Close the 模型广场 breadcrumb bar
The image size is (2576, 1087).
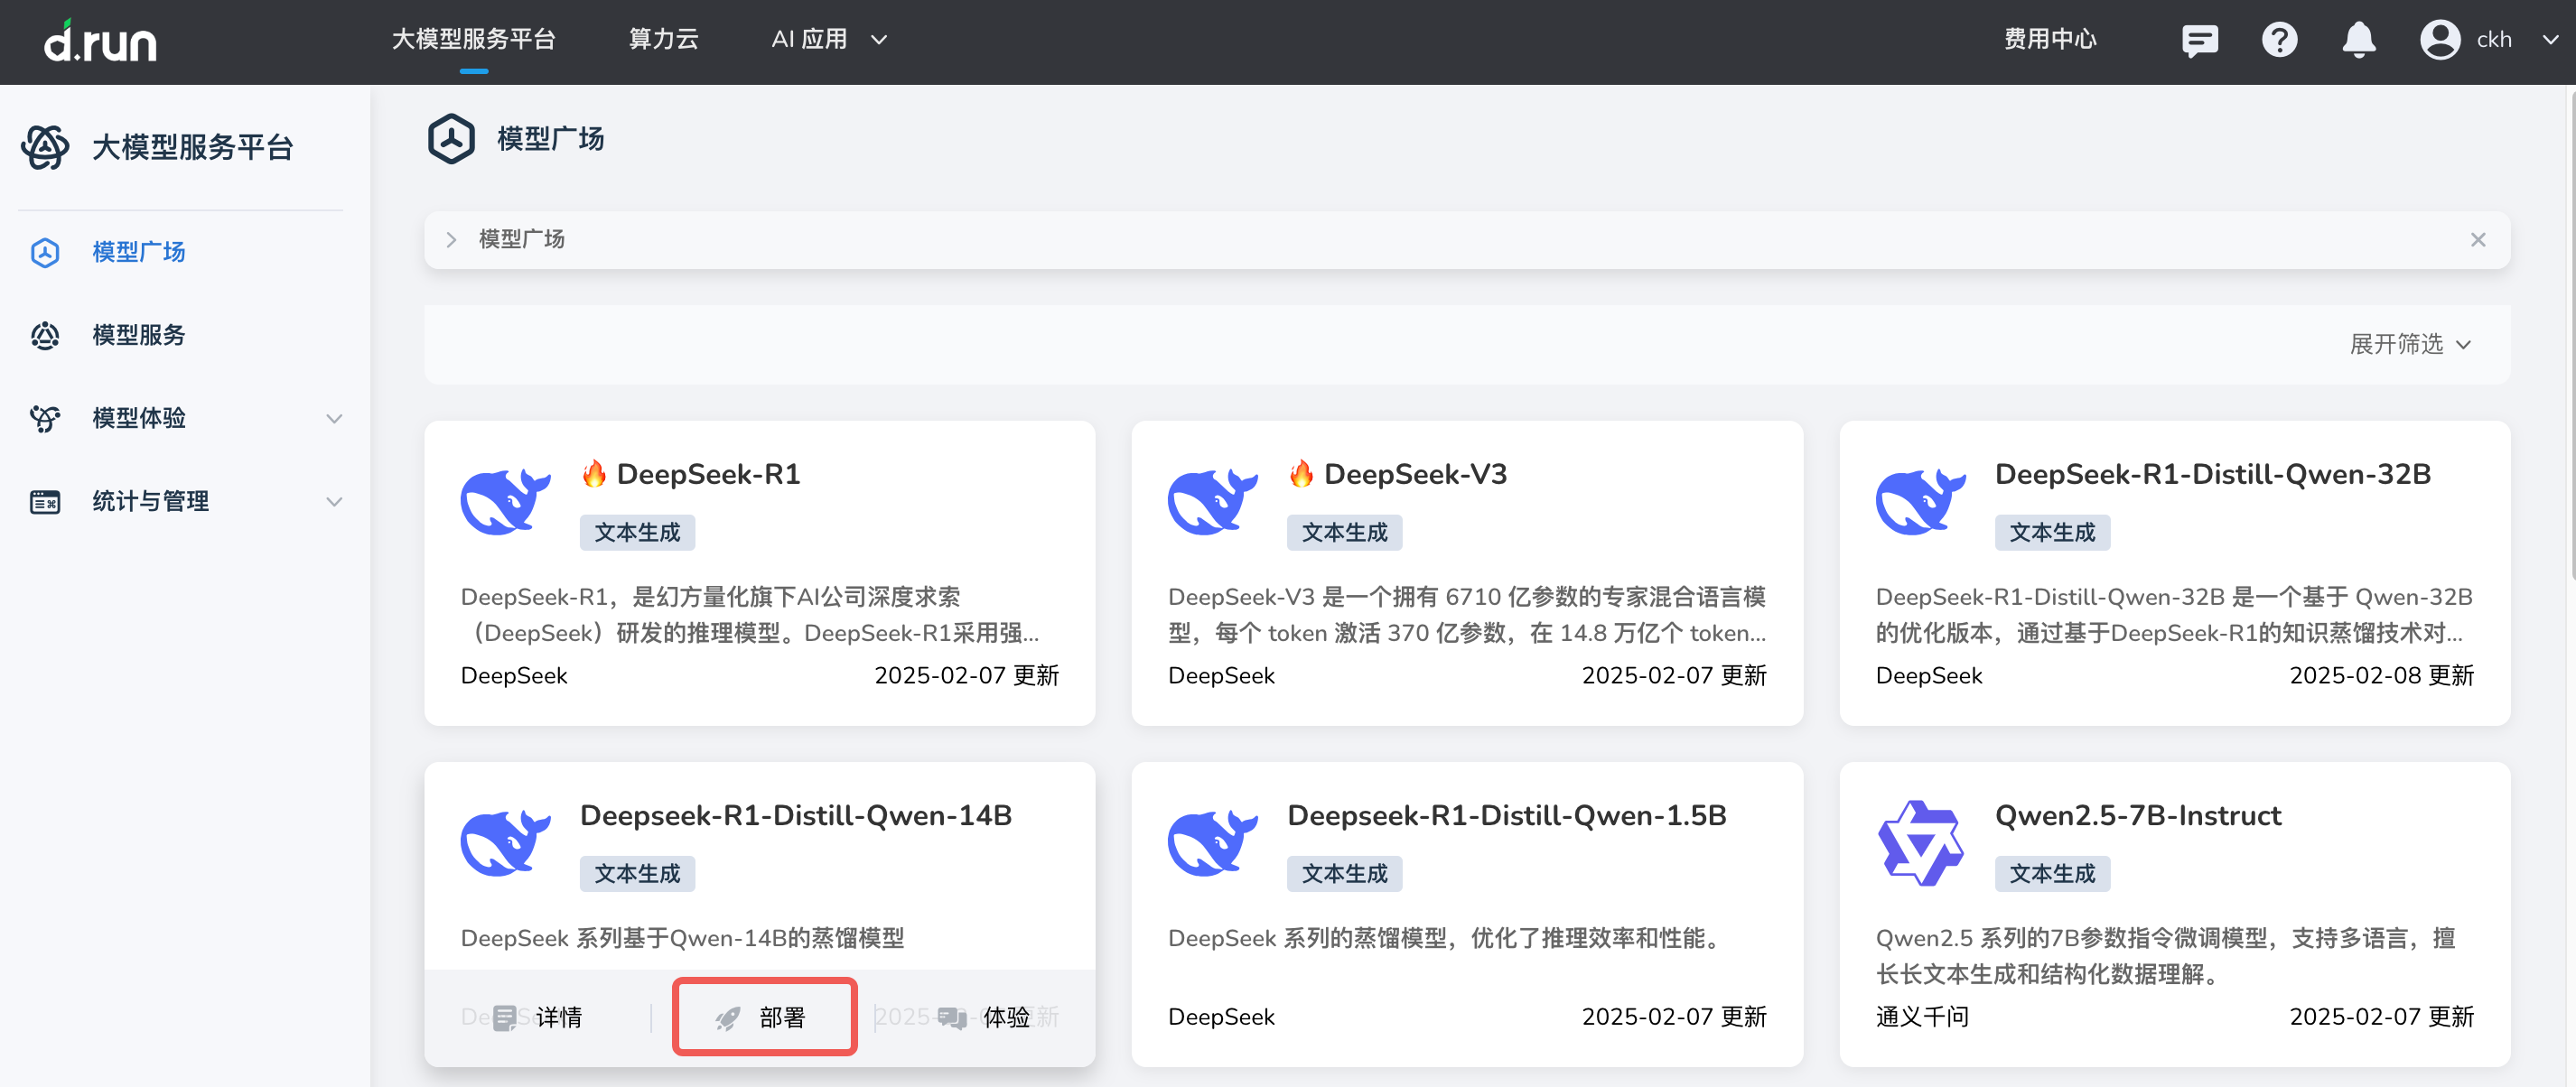click(x=2477, y=240)
